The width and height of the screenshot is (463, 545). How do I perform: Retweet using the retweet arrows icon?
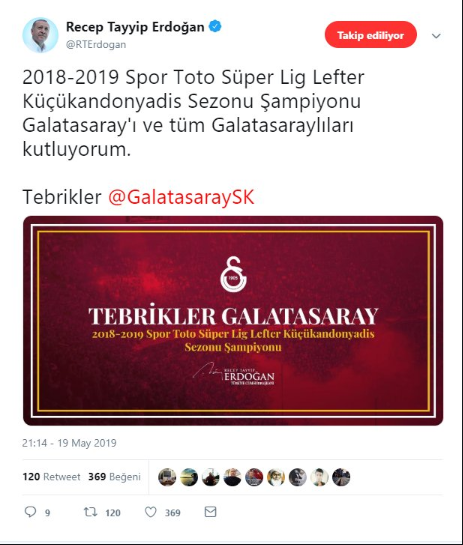tap(90, 512)
